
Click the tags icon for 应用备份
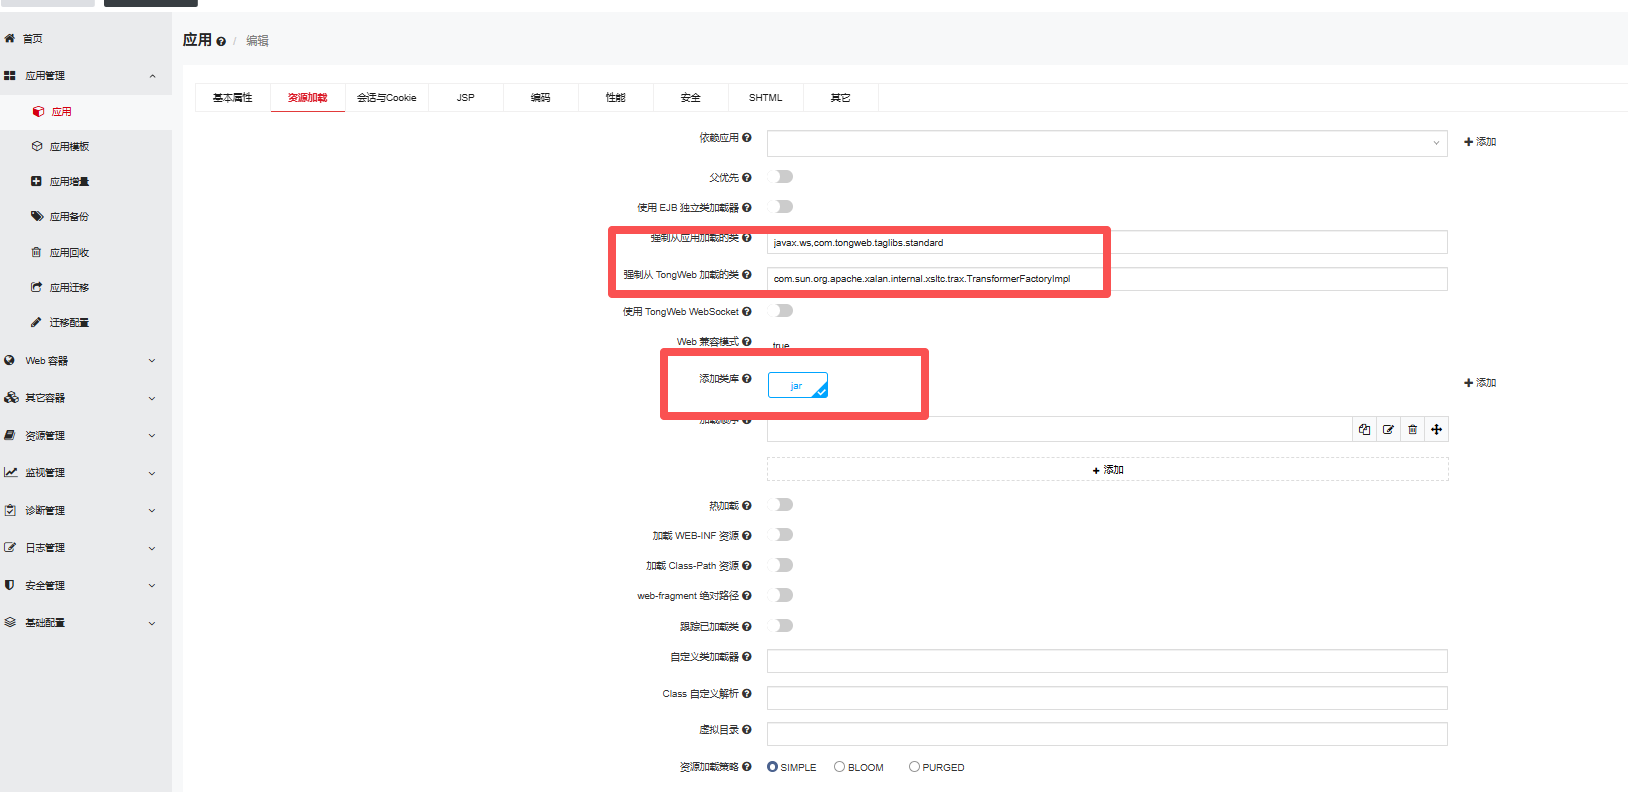coord(37,216)
